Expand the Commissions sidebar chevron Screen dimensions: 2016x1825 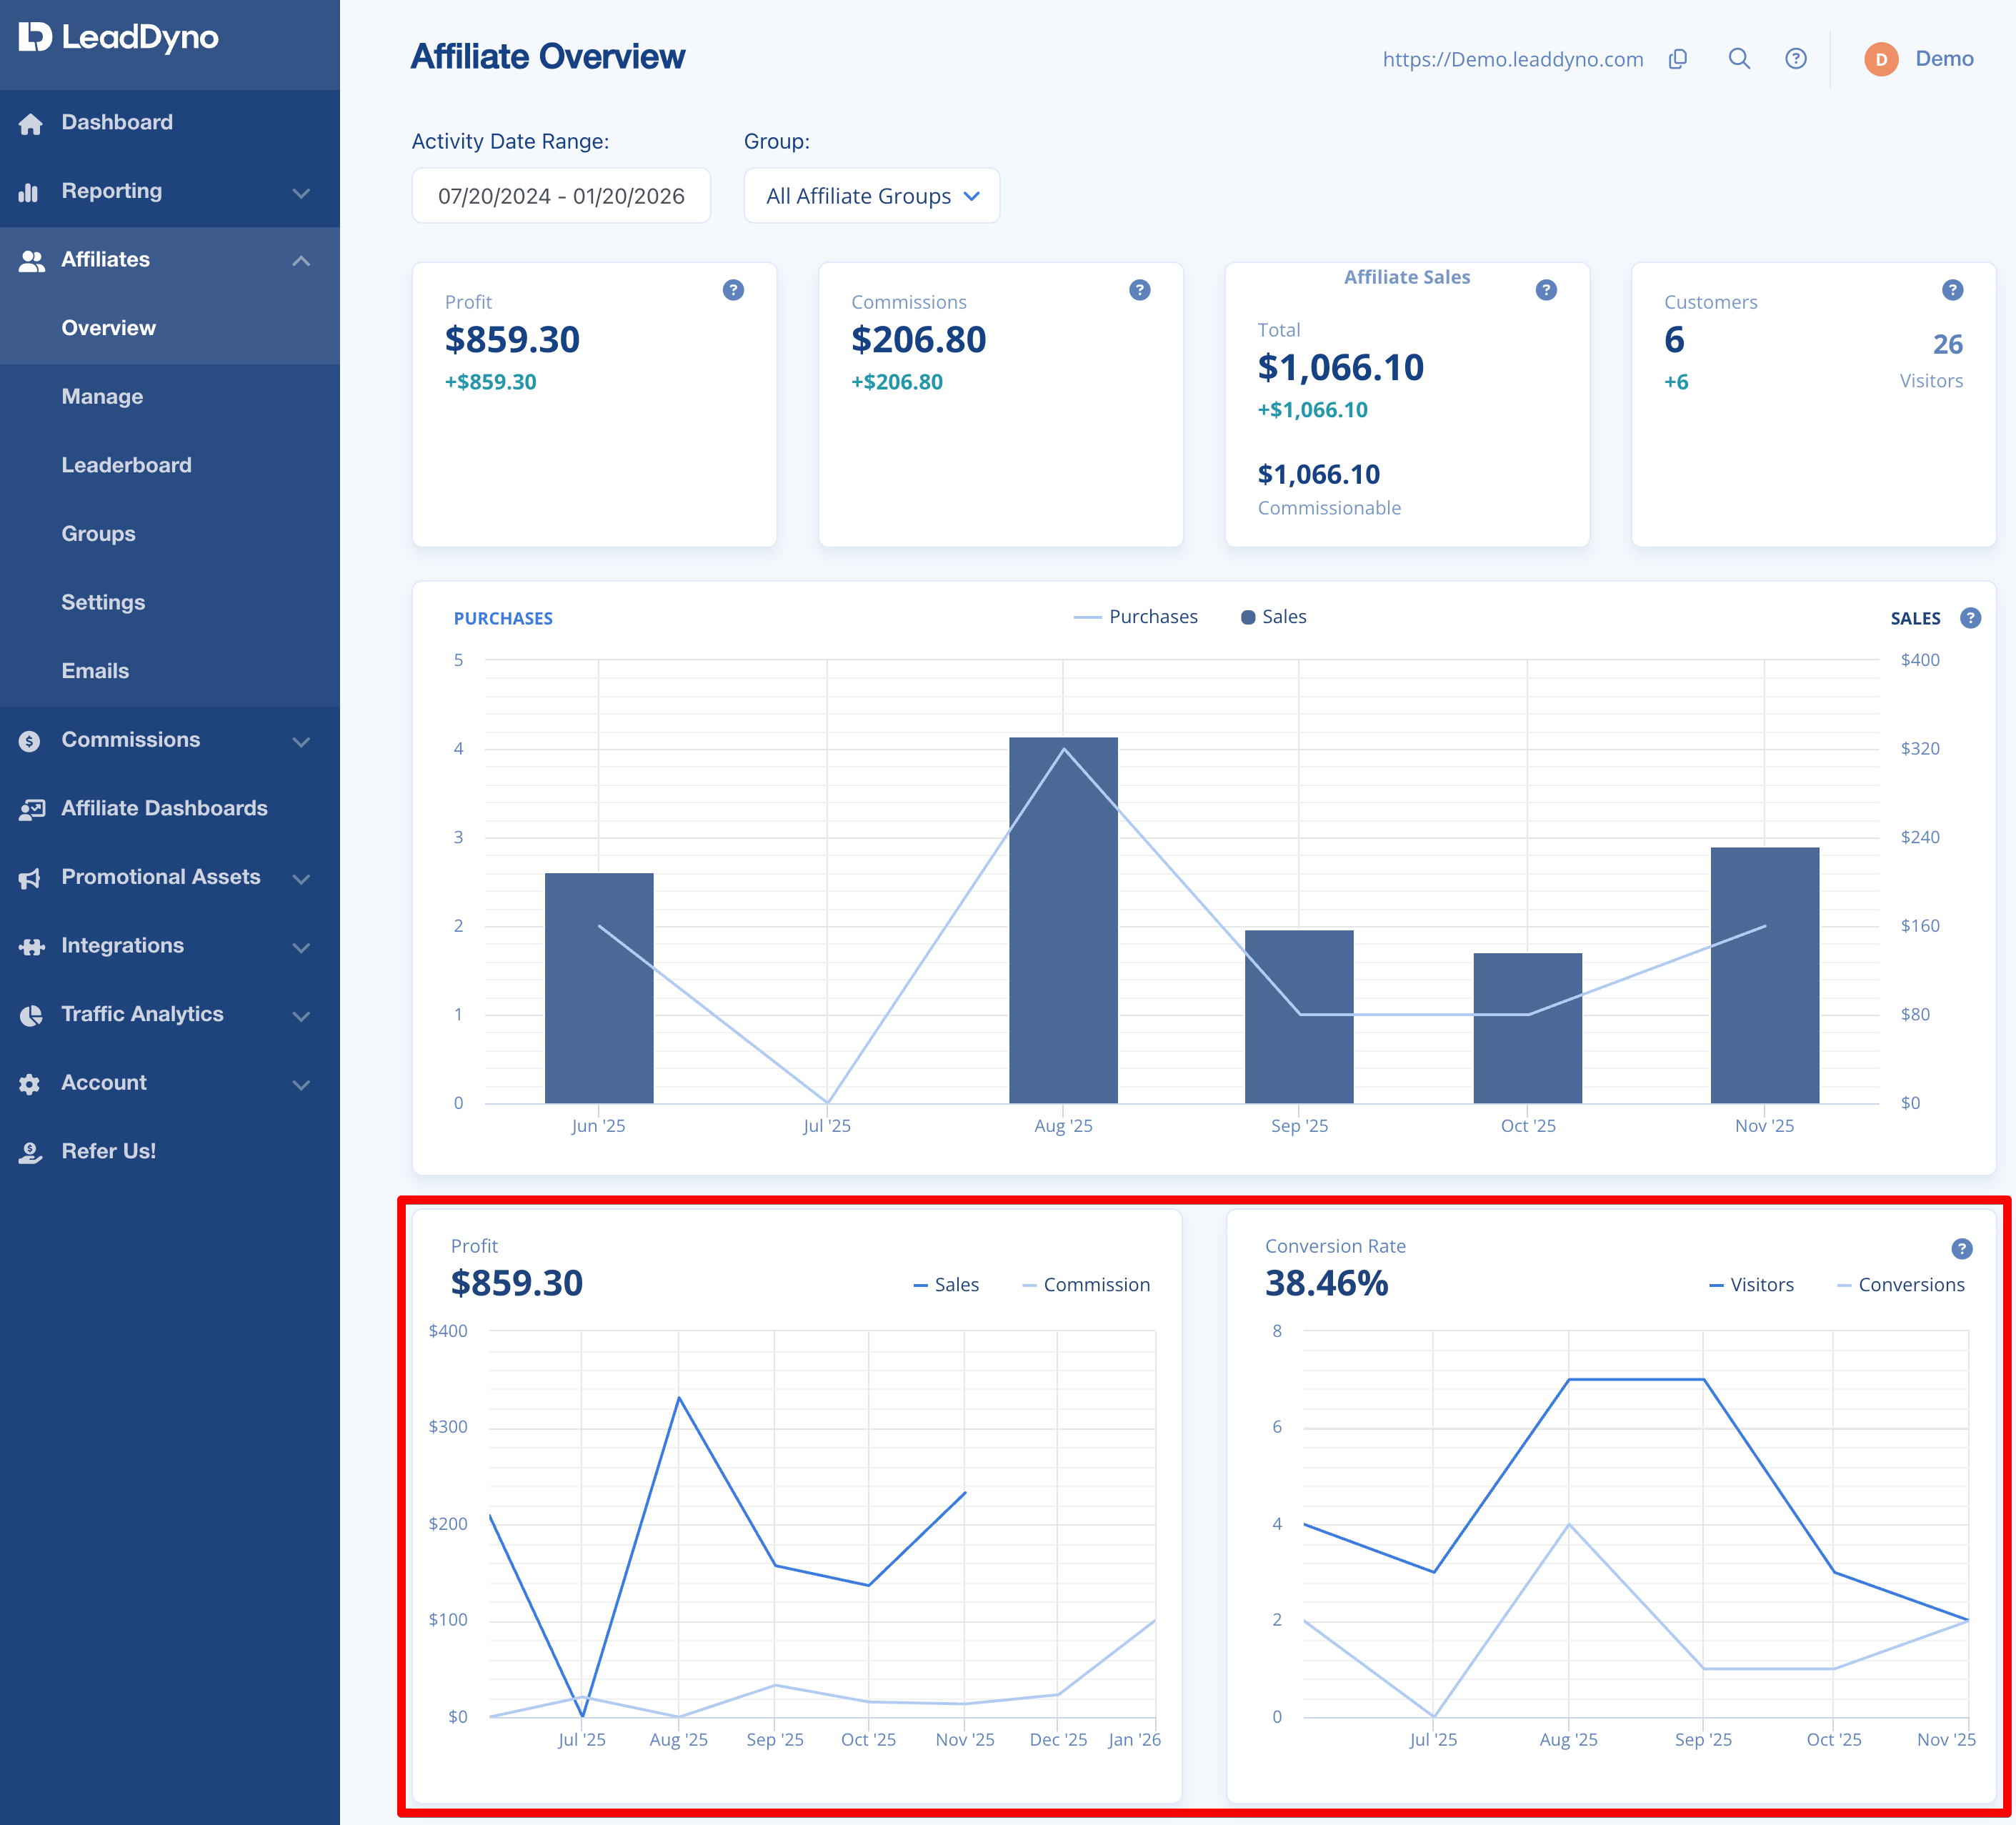tap(301, 741)
